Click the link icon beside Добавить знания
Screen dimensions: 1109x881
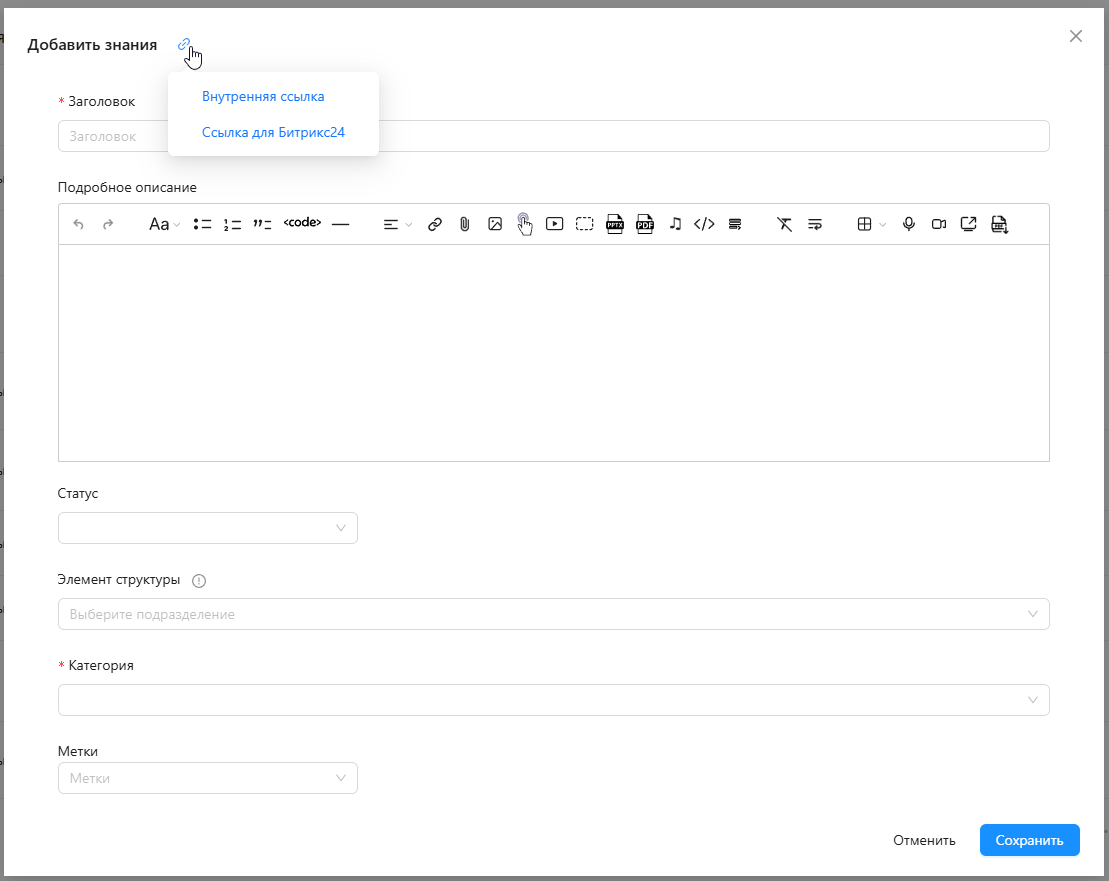click(183, 44)
